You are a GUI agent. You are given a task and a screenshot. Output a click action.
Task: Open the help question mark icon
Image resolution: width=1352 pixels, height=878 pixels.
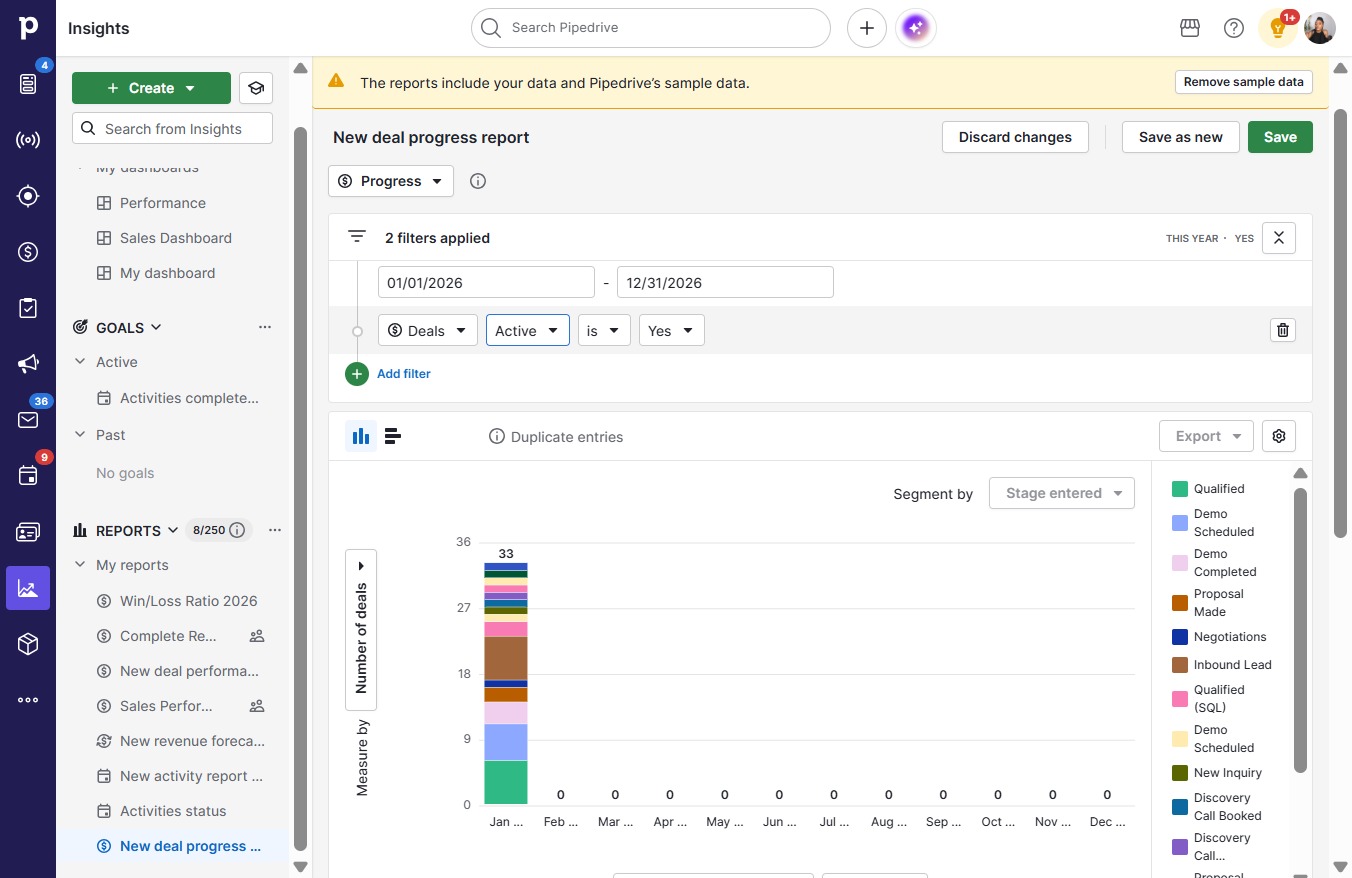coord(1234,28)
